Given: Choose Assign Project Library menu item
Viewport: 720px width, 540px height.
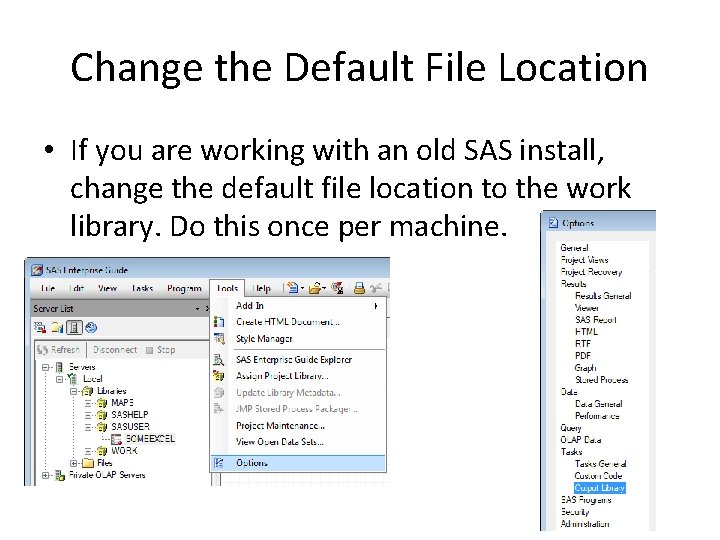Looking at the screenshot, I should point(282,376).
